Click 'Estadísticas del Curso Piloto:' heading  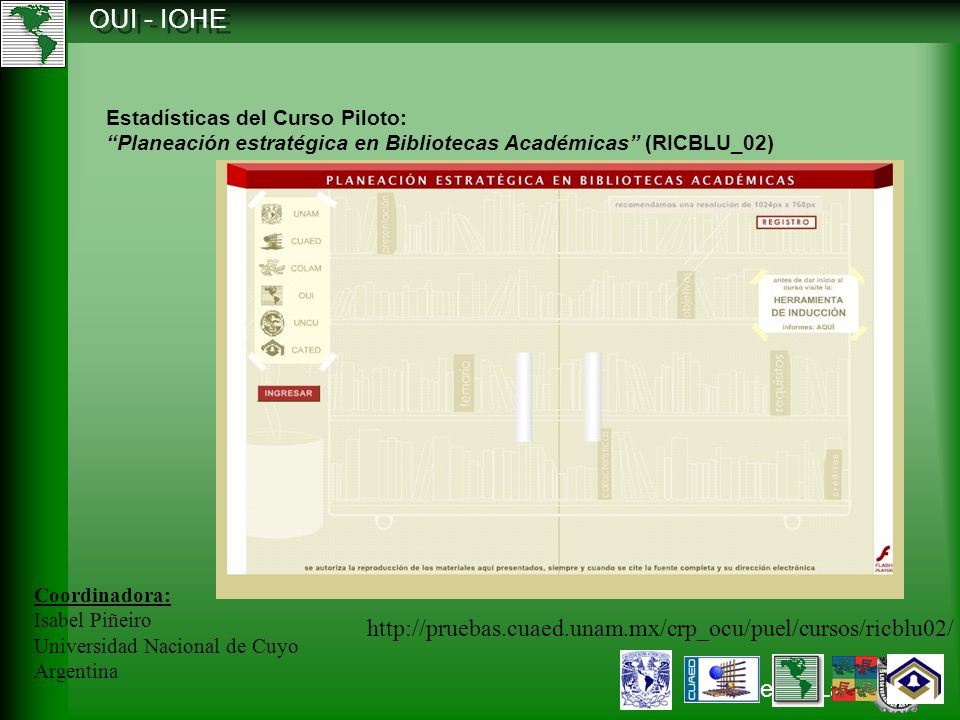tap(256, 118)
